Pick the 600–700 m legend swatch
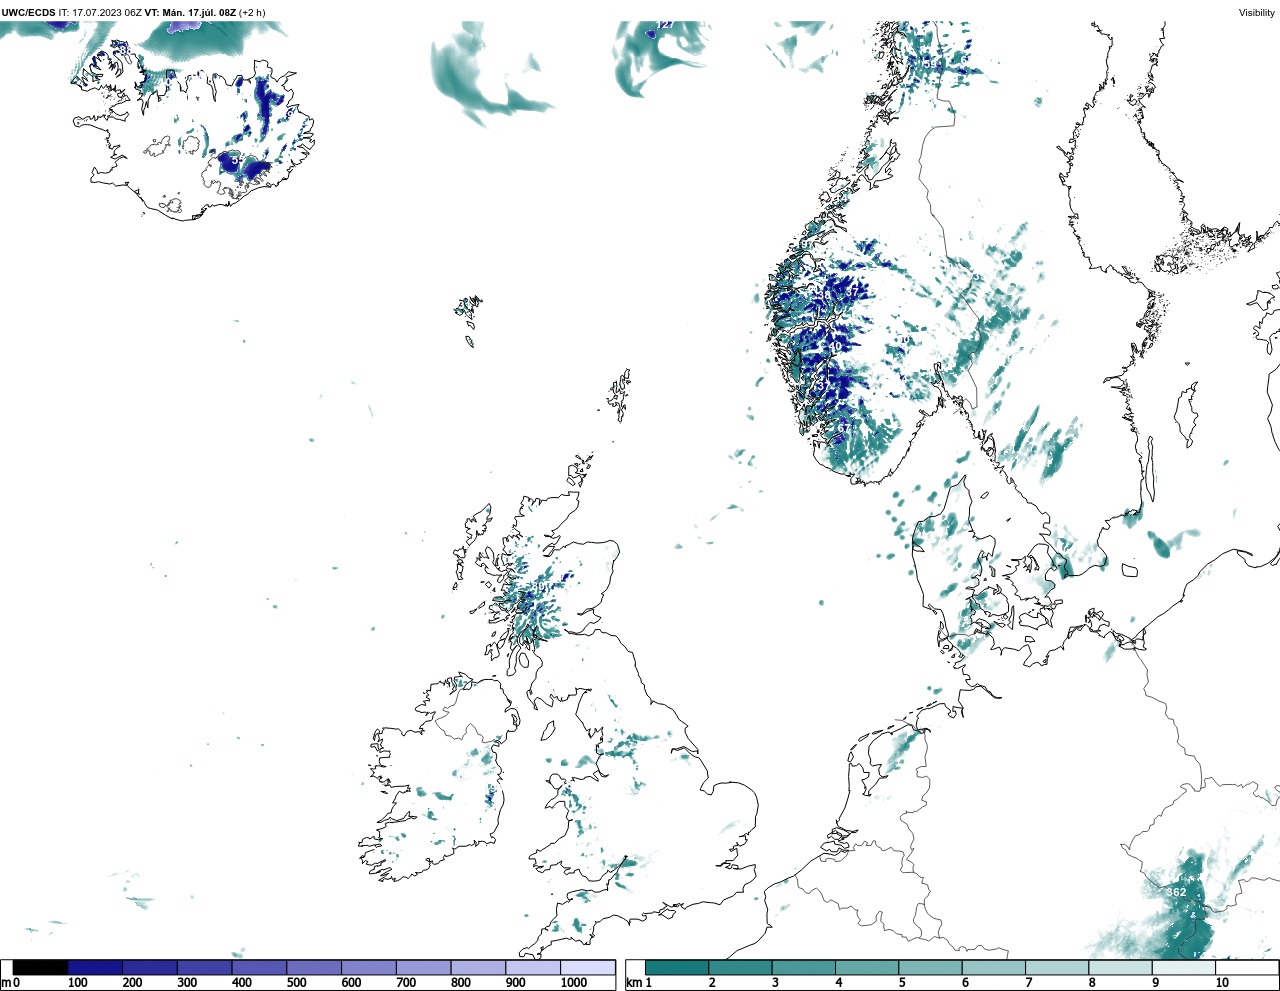This screenshot has width=1280, height=991. pos(369,967)
